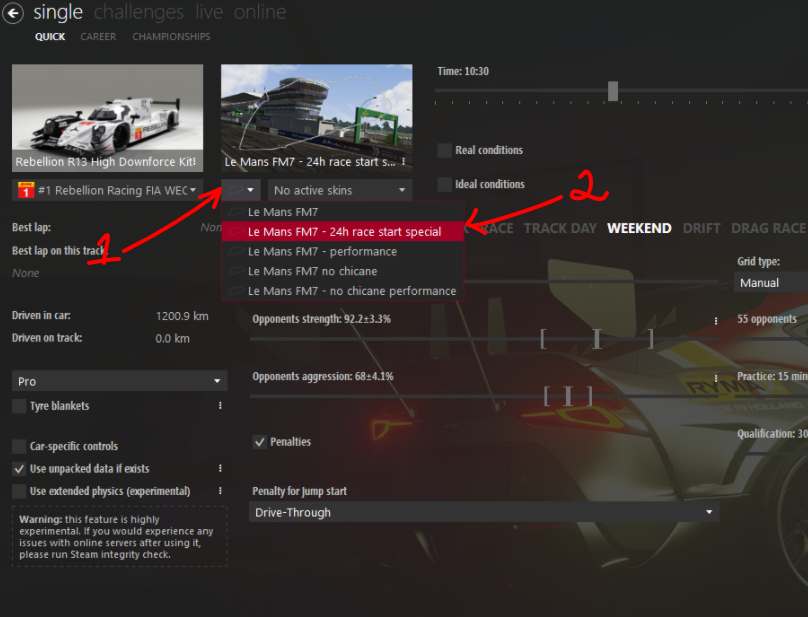Click the 55 opponents label
Image resolution: width=808 pixels, height=617 pixels.
767,319
